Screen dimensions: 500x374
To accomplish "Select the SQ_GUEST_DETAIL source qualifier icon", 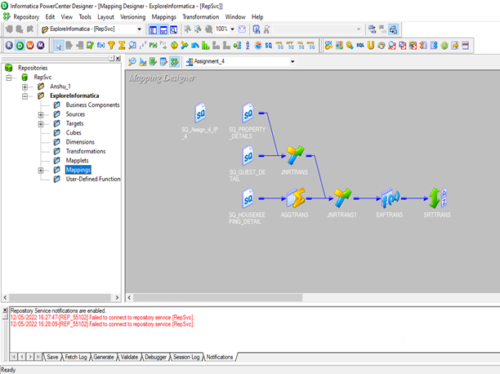I will tap(248, 156).
